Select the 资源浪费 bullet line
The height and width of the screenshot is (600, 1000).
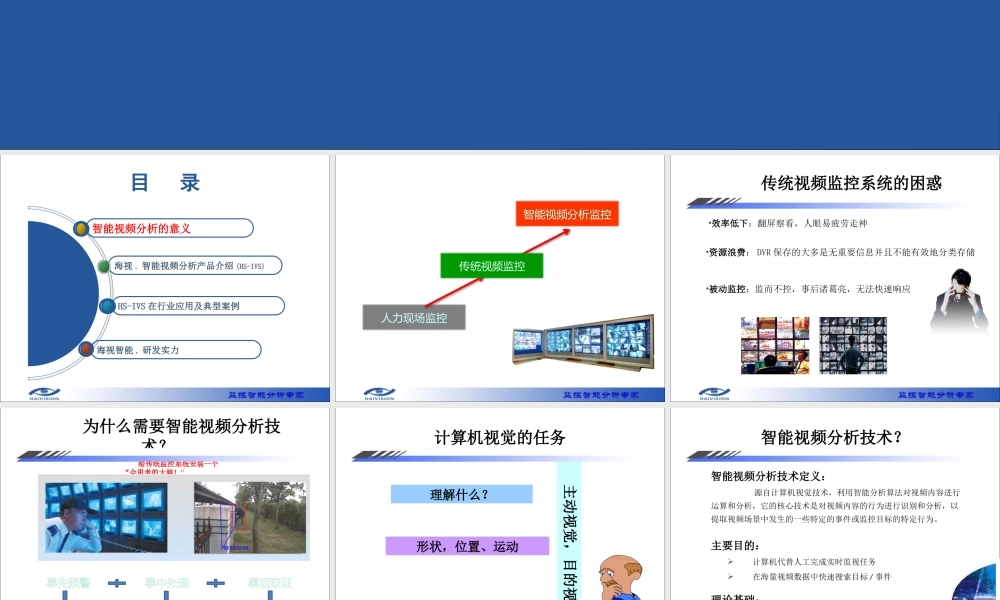click(841, 252)
